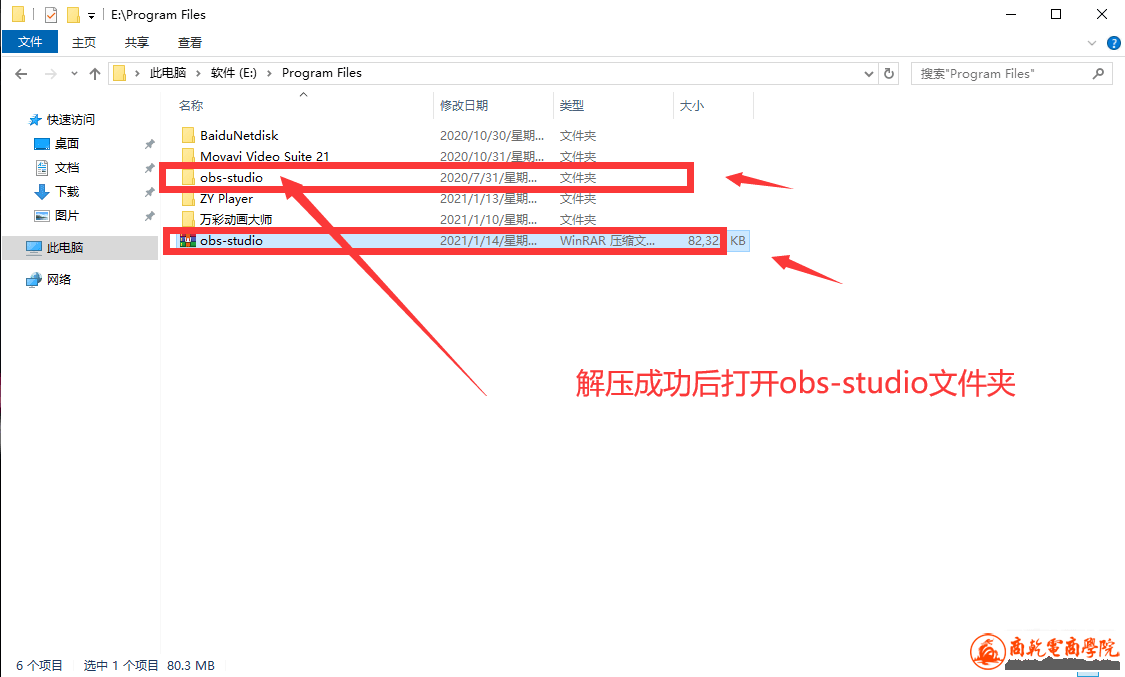
Task: Expand the ribbon with the chevron
Action: pos(1092,43)
